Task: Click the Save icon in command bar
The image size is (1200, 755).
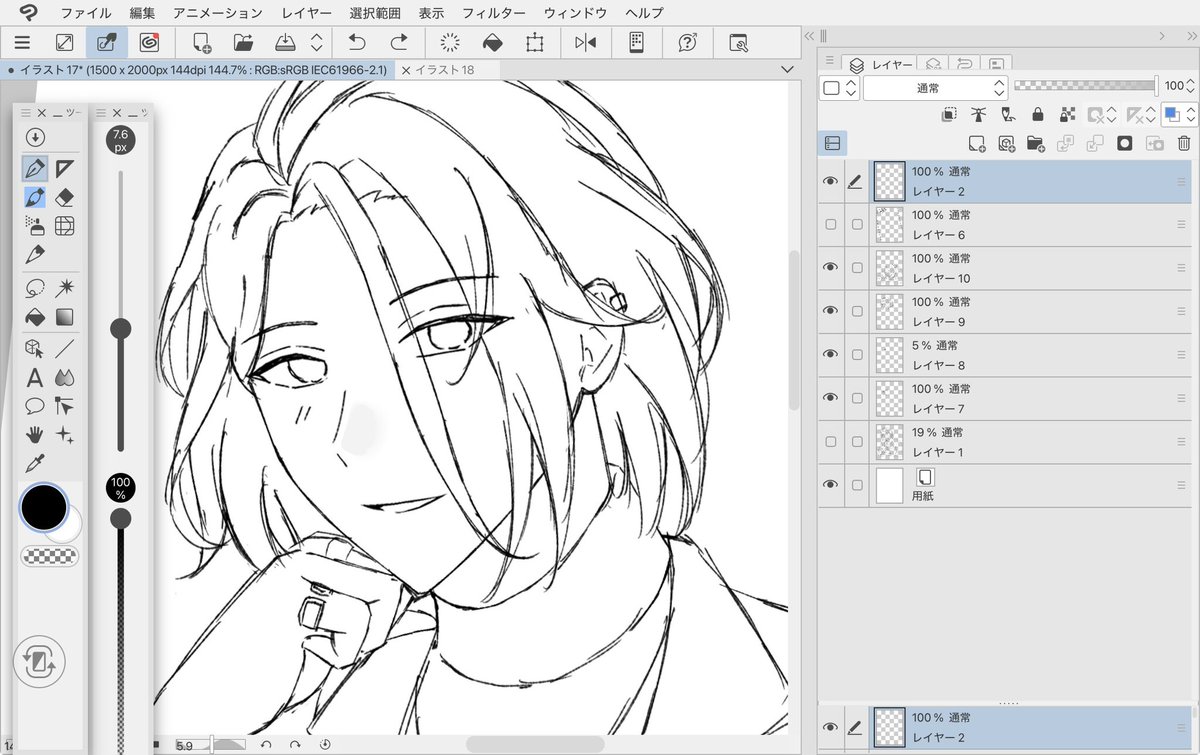Action: [284, 42]
